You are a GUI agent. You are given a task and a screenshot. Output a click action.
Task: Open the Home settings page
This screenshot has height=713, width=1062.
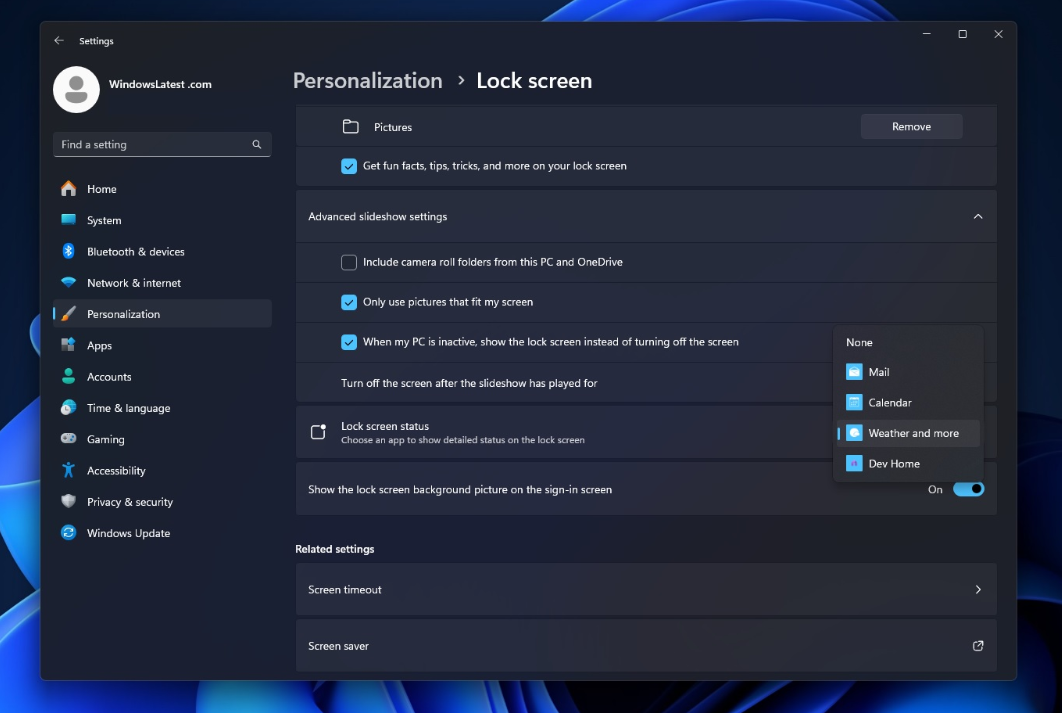pyautogui.click(x=163, y=189)
